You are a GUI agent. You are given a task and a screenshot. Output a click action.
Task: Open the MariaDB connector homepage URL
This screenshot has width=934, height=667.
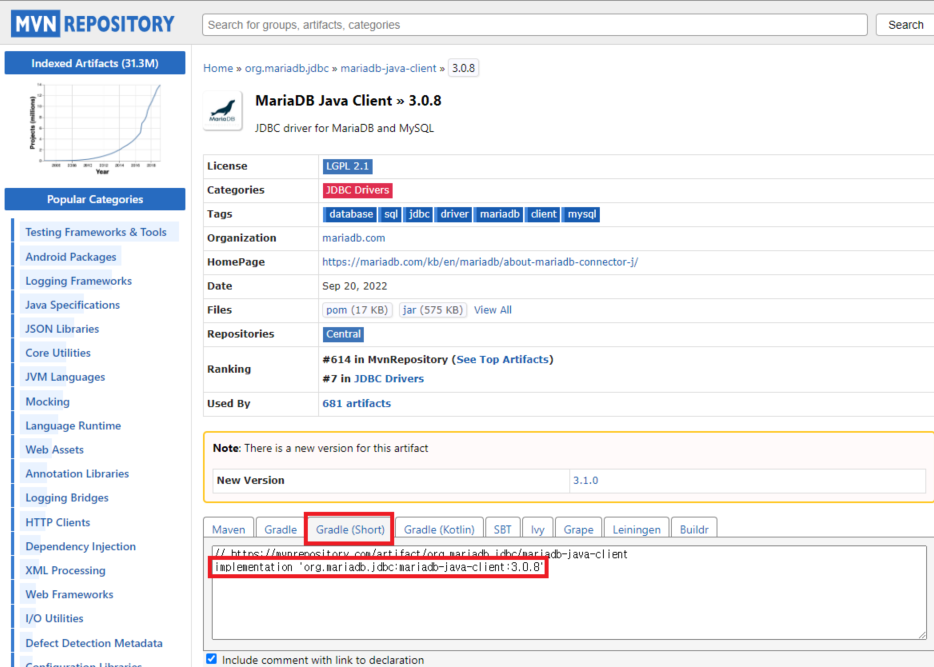(480, 262)
